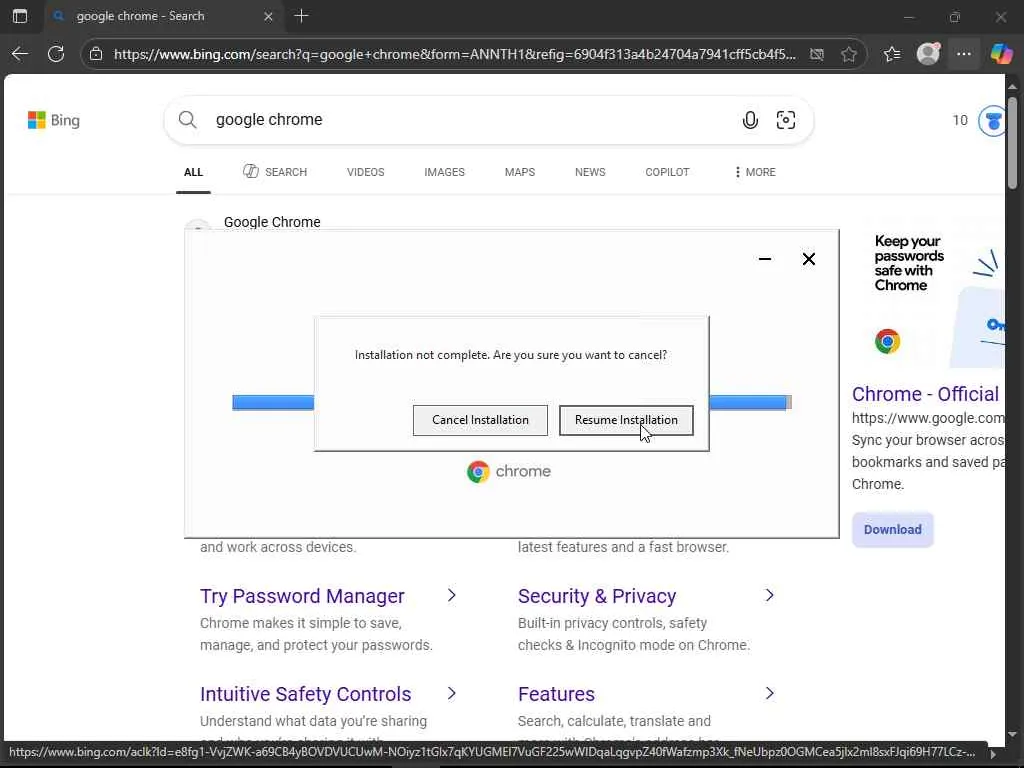The width and height of the screenshot is (1024, 768).
Task: Go to Bing home logo
Action: pyautogui.click(x=54, y=120)
